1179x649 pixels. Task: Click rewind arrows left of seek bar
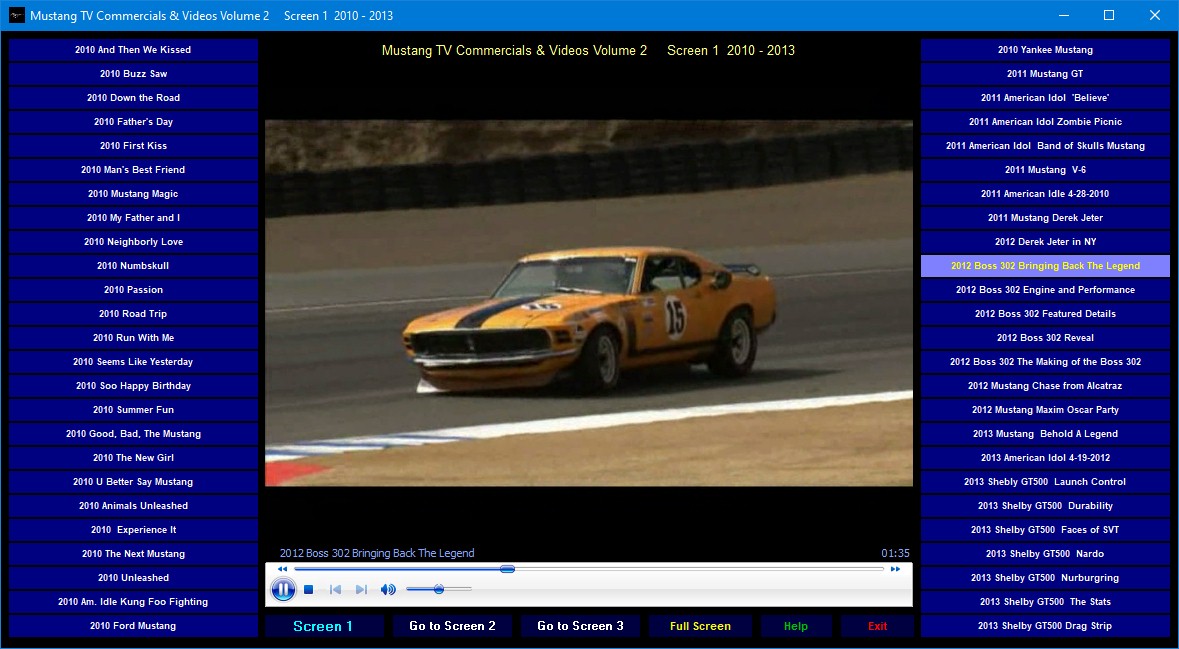point(283,569)
